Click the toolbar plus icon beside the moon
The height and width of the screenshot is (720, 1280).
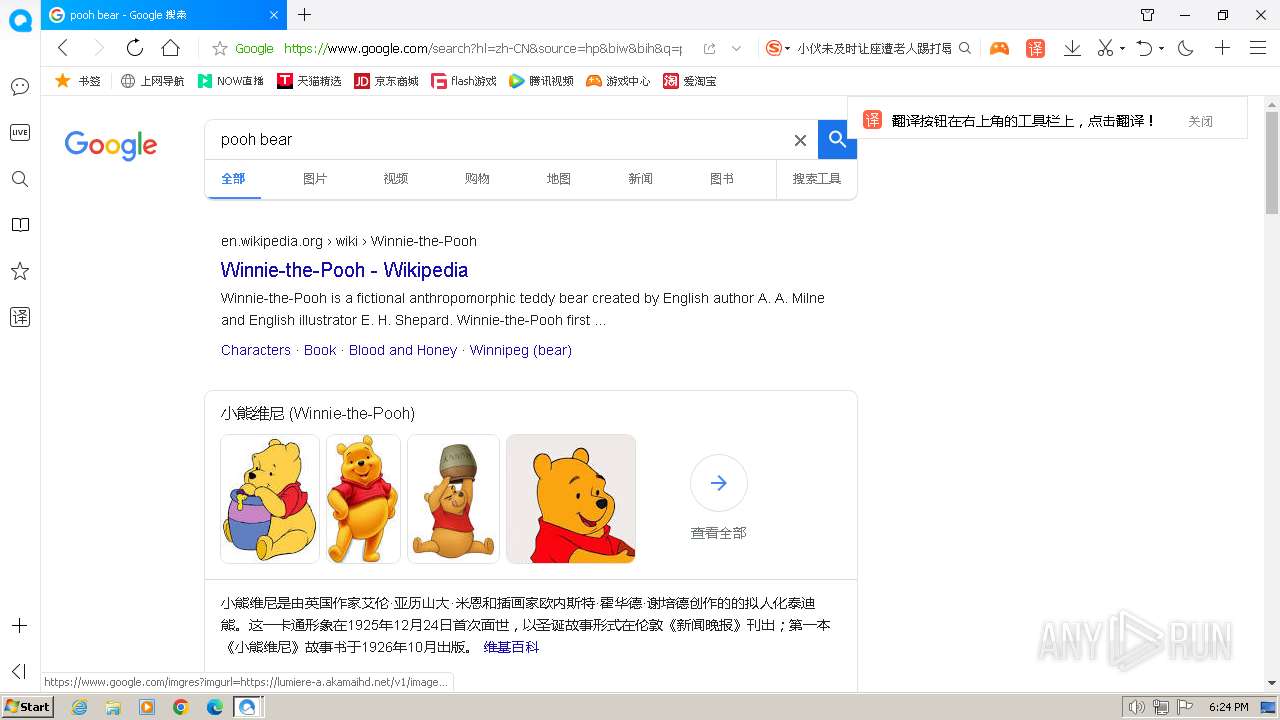point(1222,48)
